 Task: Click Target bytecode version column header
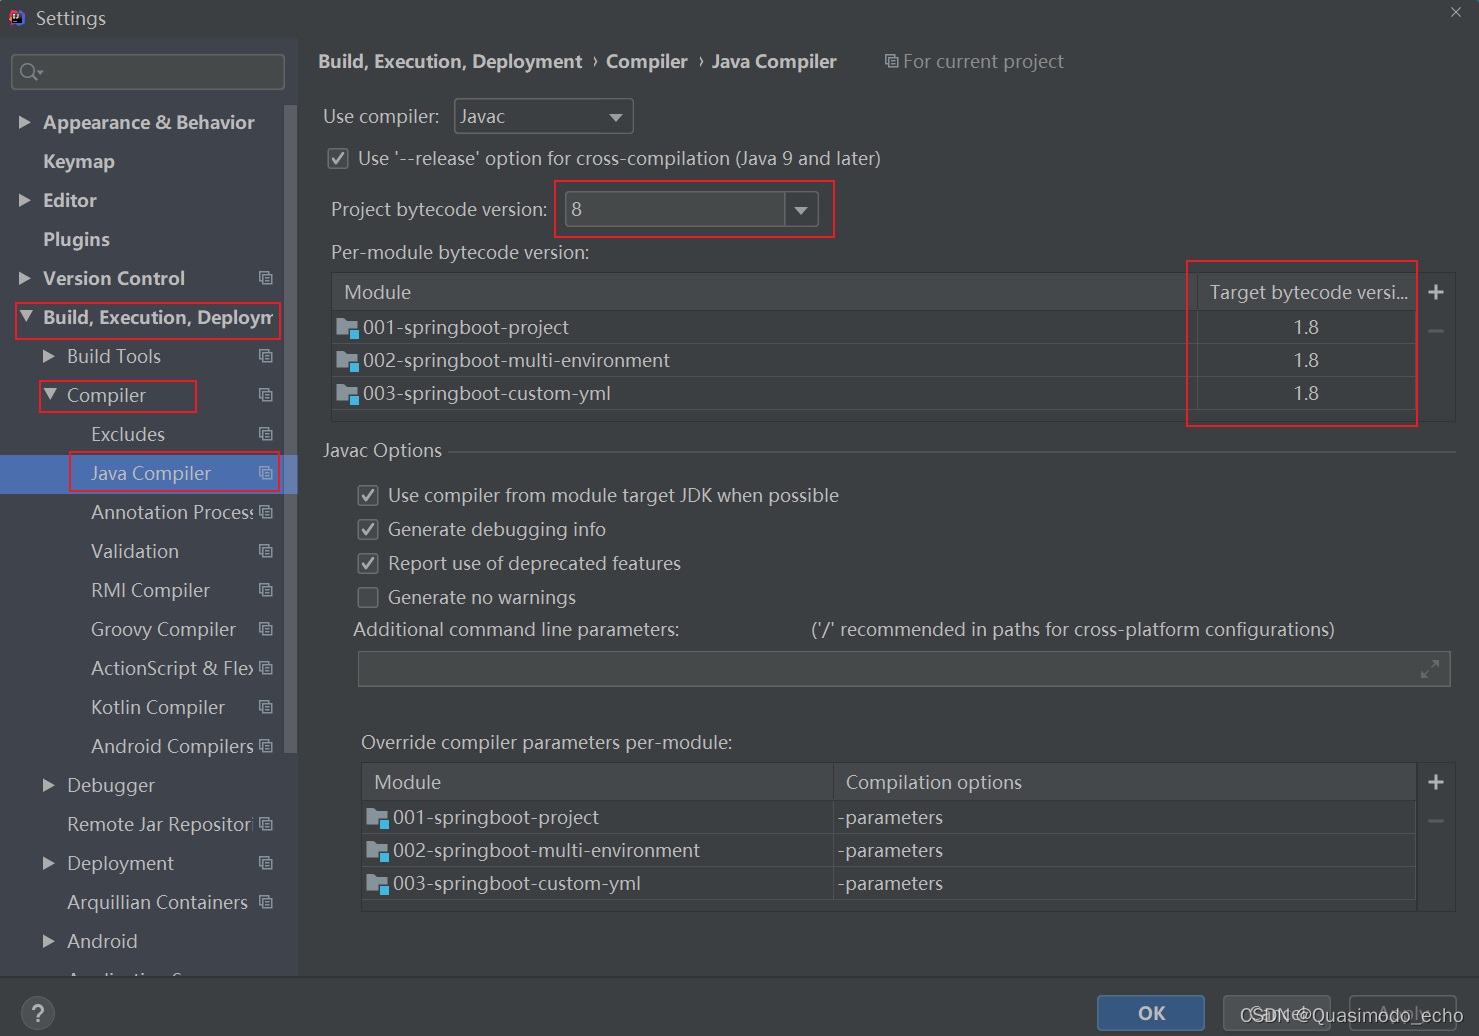click(x=1307, y=292)
